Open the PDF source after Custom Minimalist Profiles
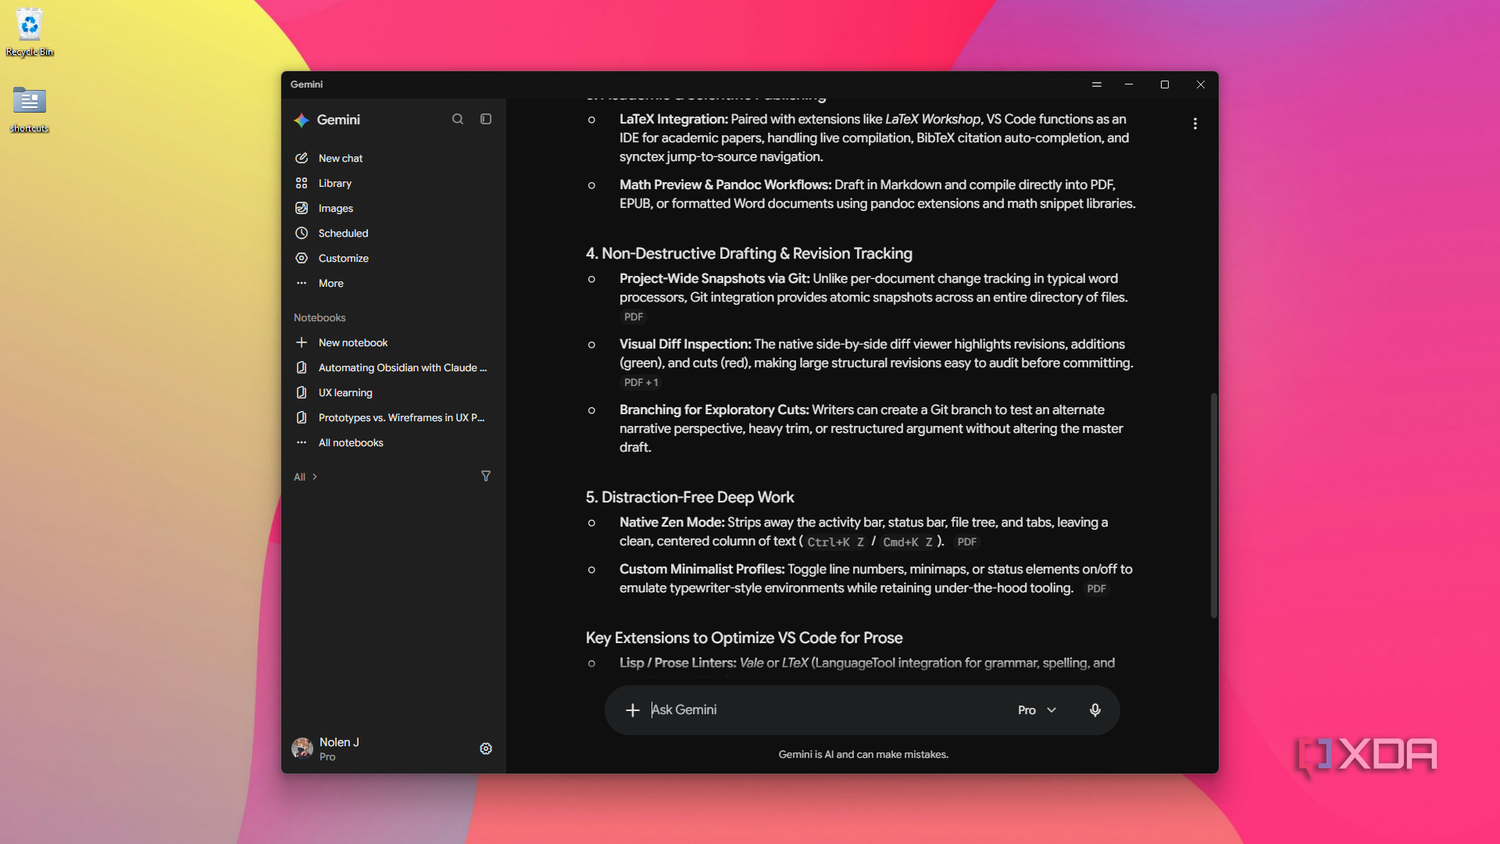This screenshot has width=1500, height=844. (1097, 589)
